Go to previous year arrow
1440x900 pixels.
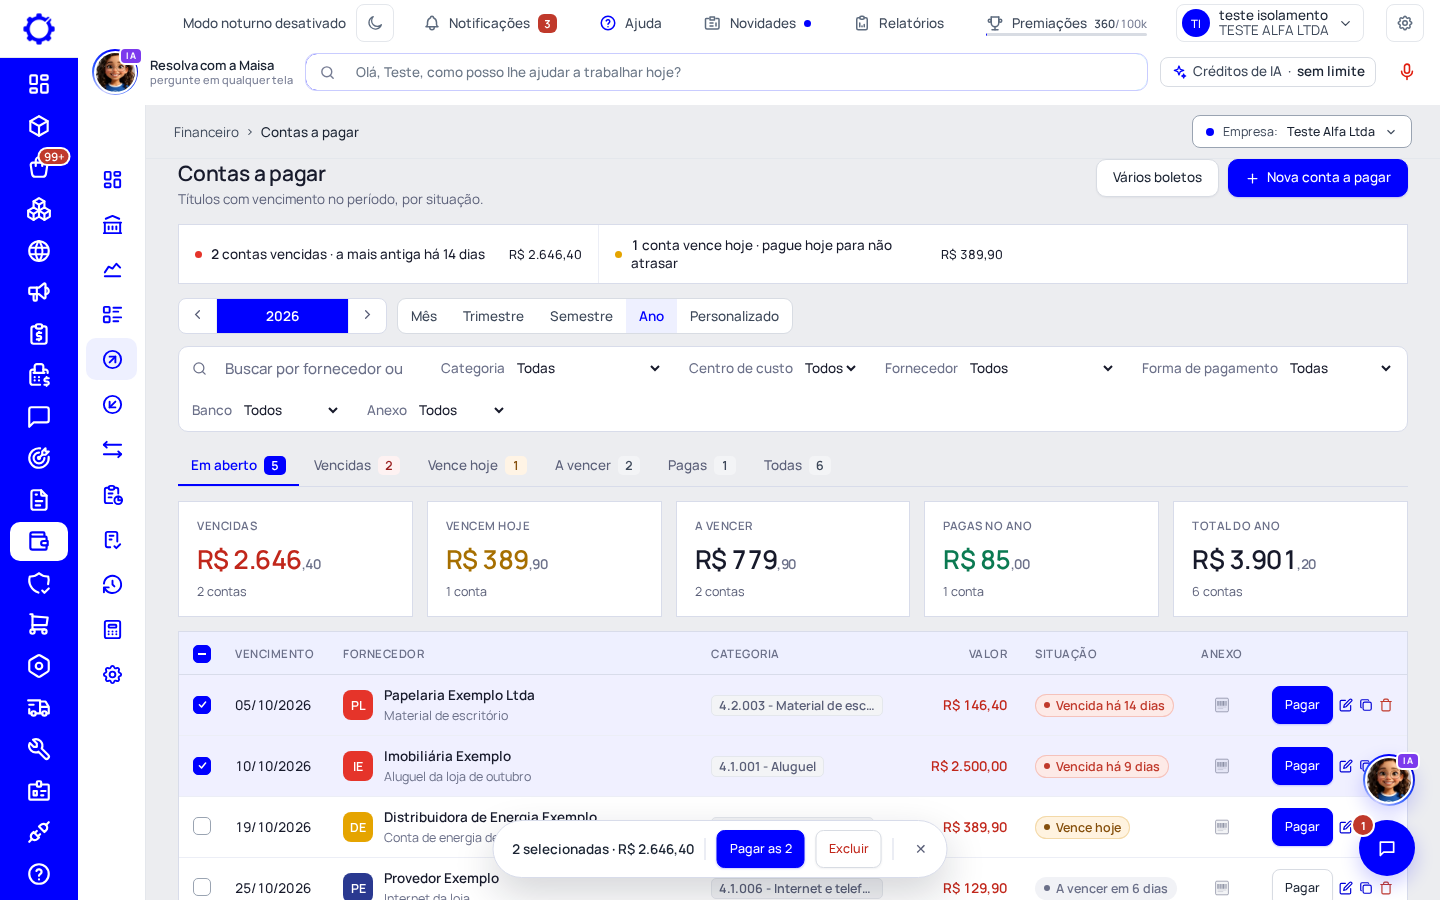[x=198, y=316]
